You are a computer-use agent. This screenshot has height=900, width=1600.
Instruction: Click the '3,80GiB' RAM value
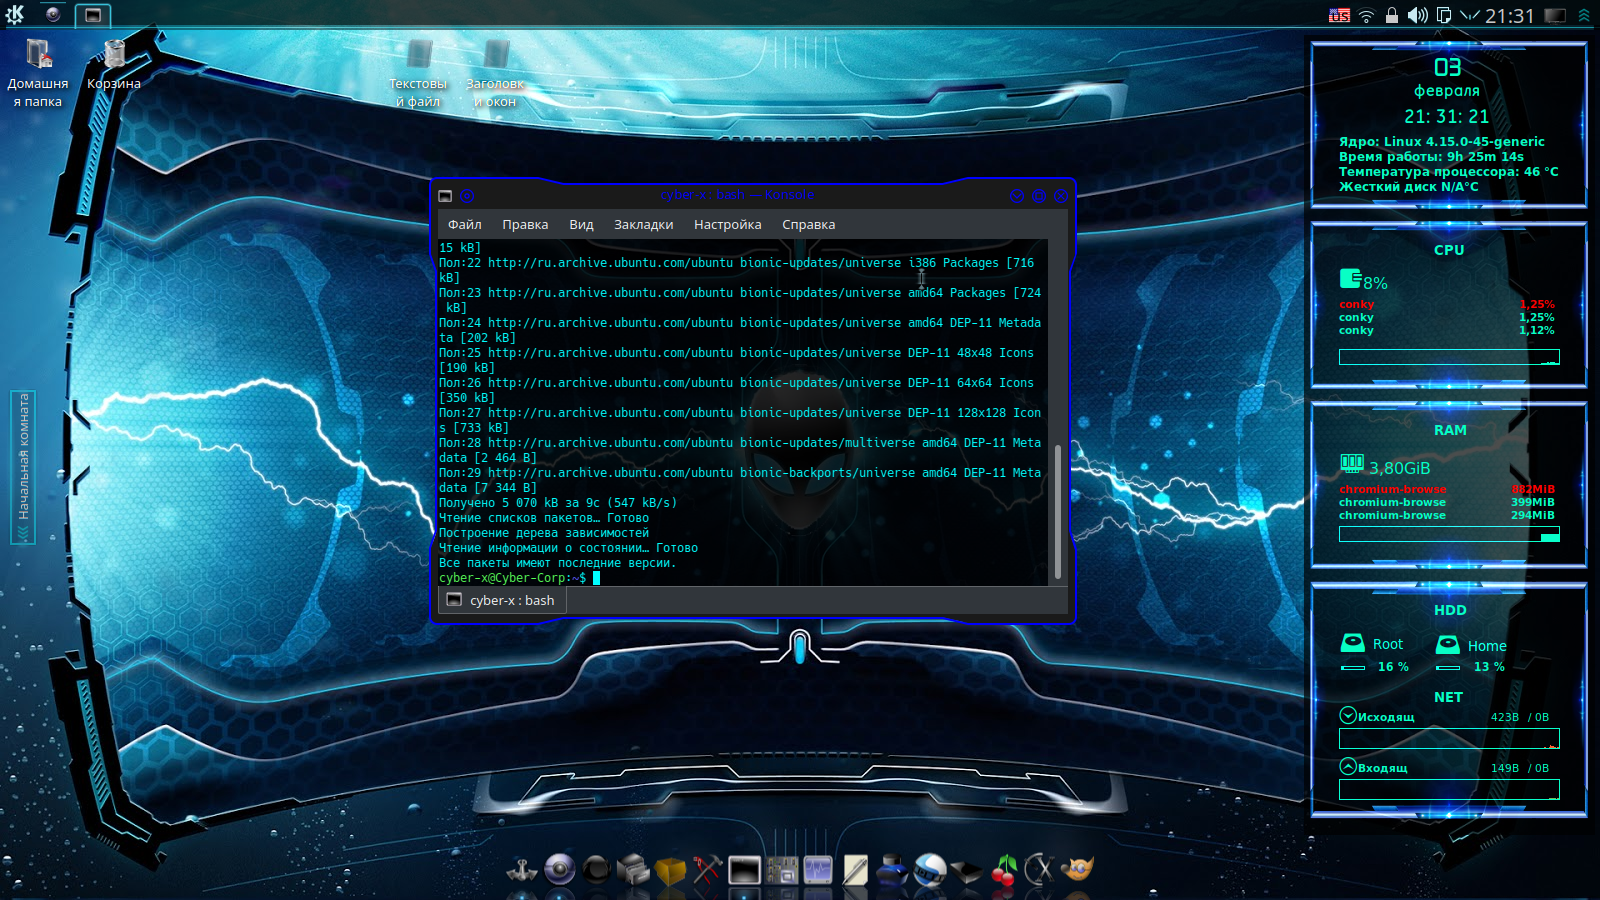[x=1399, y=468]
